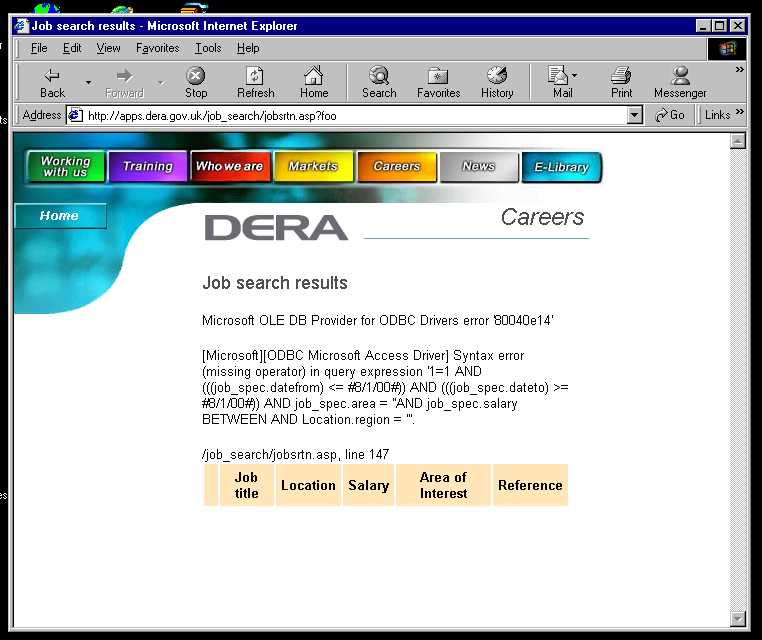The image size is (762, 640).
Task: Close the Internet Explorer window
Action: (x=738, y=26)
